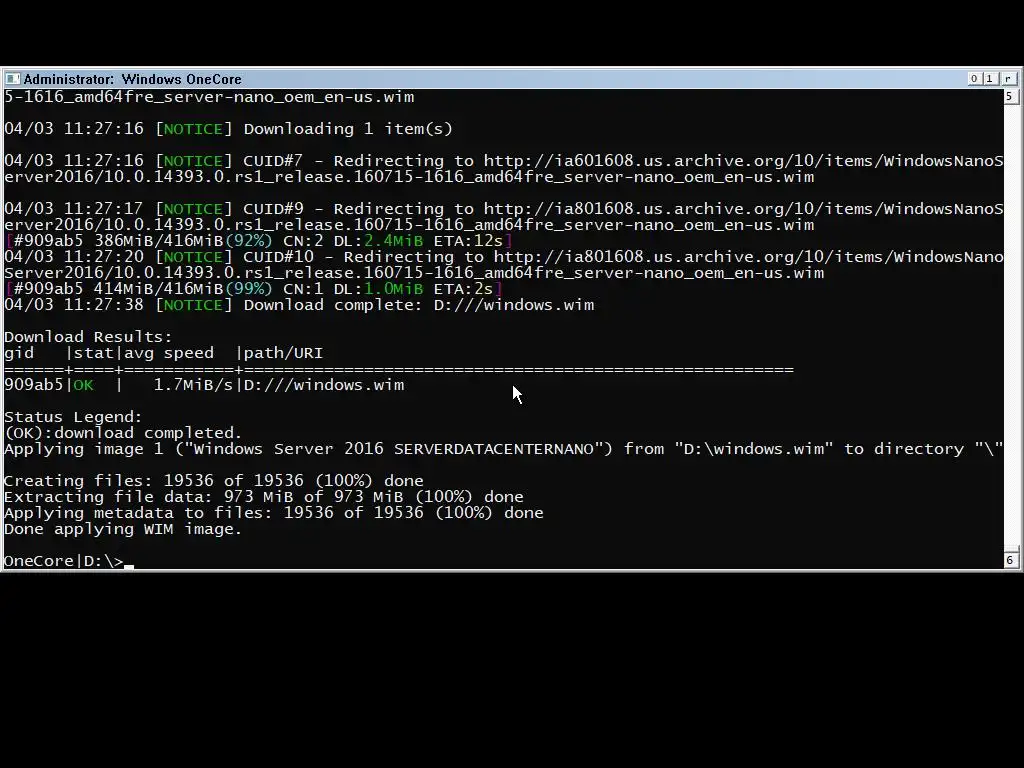Click the 'Done applying WIM image.' line
1024x768 pixels.
pos(123,529)
